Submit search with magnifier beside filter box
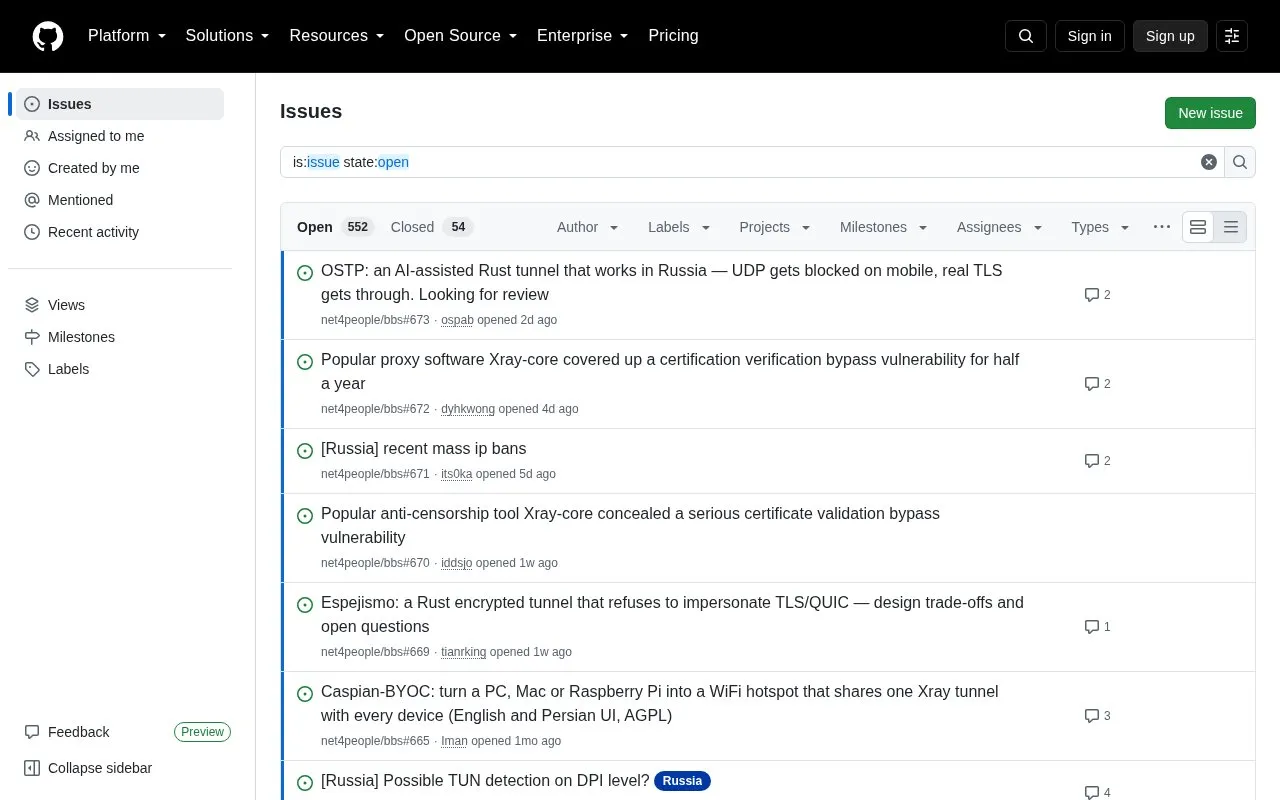This screenshot has width=1280, height=800. pos(1240,162)
